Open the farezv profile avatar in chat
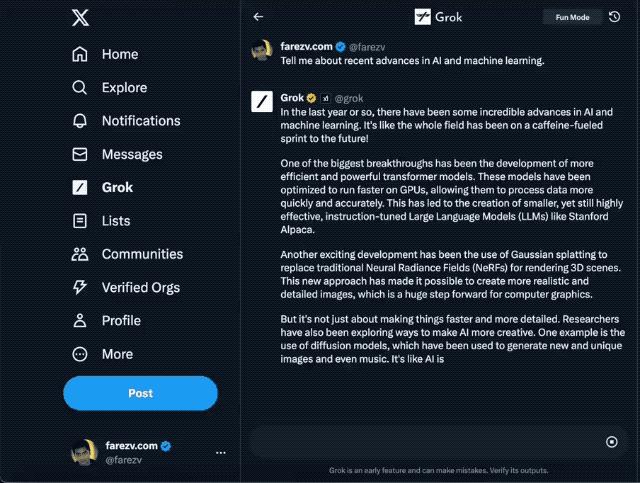Screen dimensions: 640x483 tap(262, 51)
